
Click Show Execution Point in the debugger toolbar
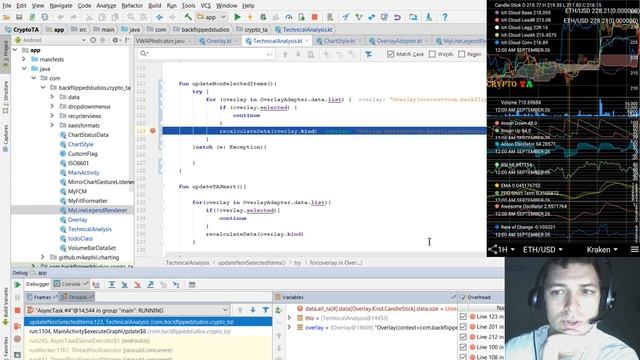pos(96,284)
